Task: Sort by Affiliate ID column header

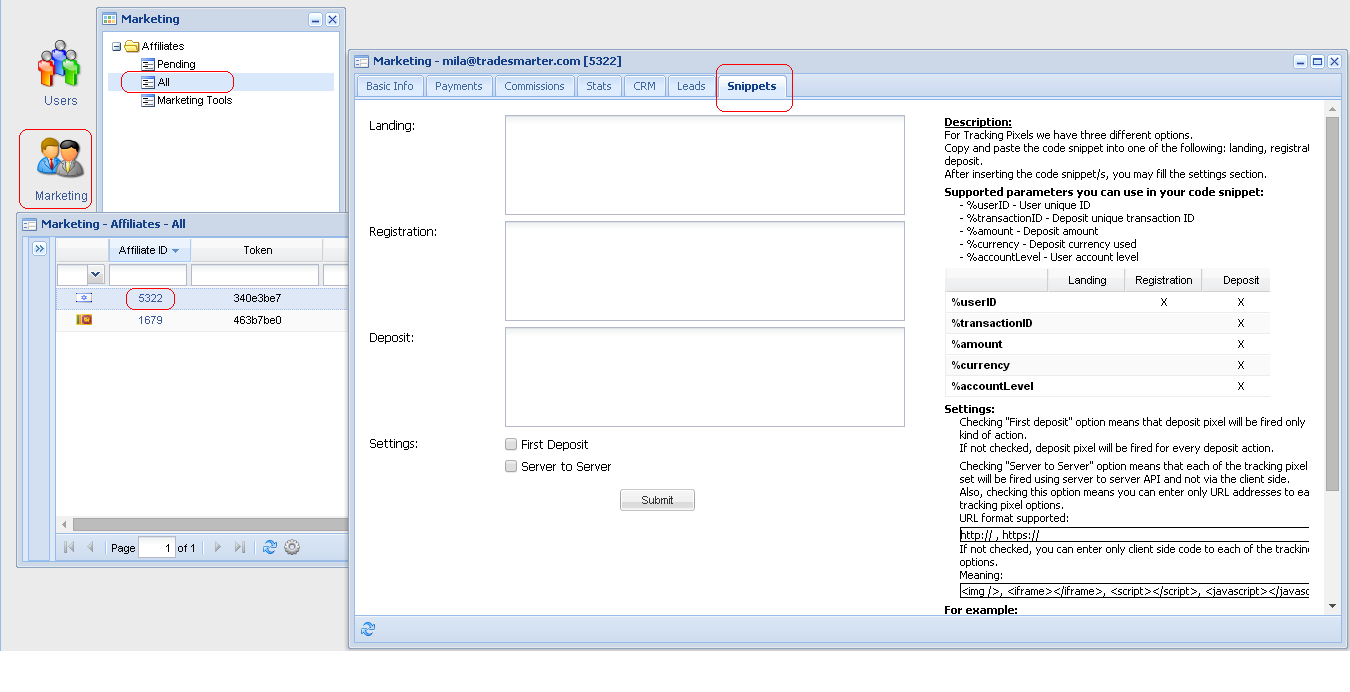Action: (149, 250)
